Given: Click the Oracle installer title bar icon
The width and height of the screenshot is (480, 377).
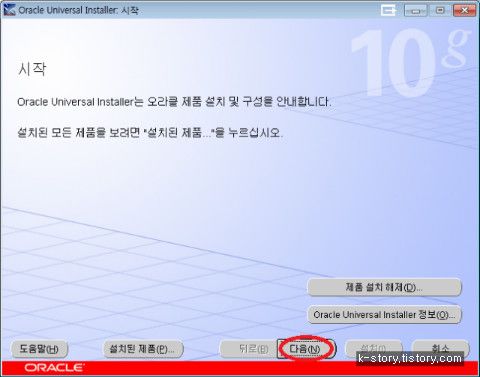Looking at the screenshot, I should 9,10.
